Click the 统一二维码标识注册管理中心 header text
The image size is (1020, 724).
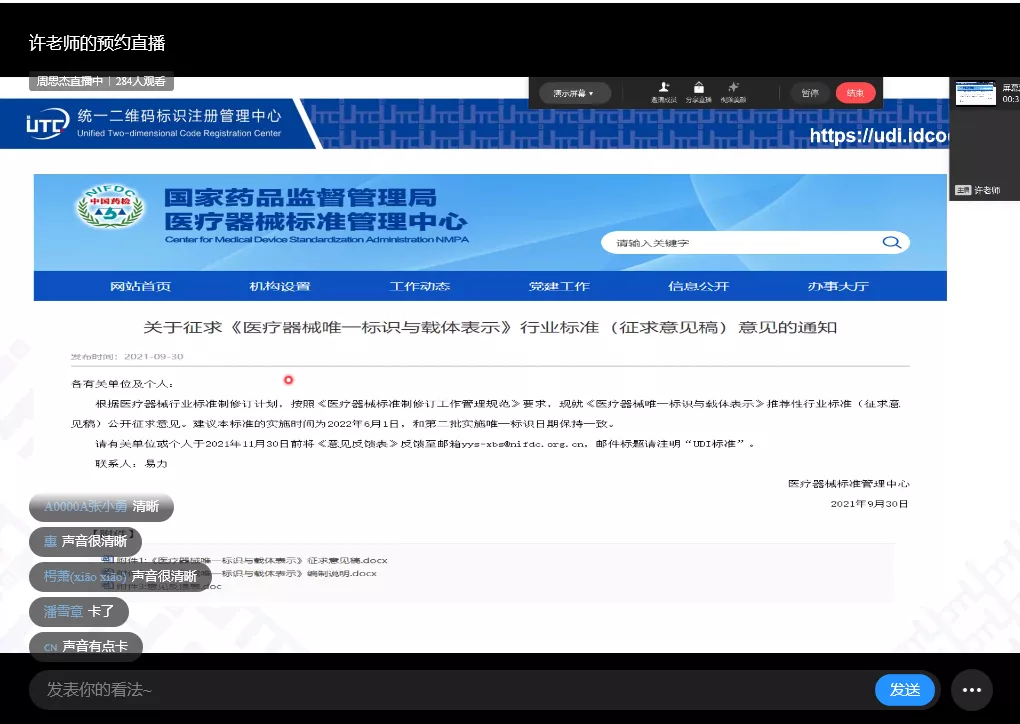click(x=179, y=116)
